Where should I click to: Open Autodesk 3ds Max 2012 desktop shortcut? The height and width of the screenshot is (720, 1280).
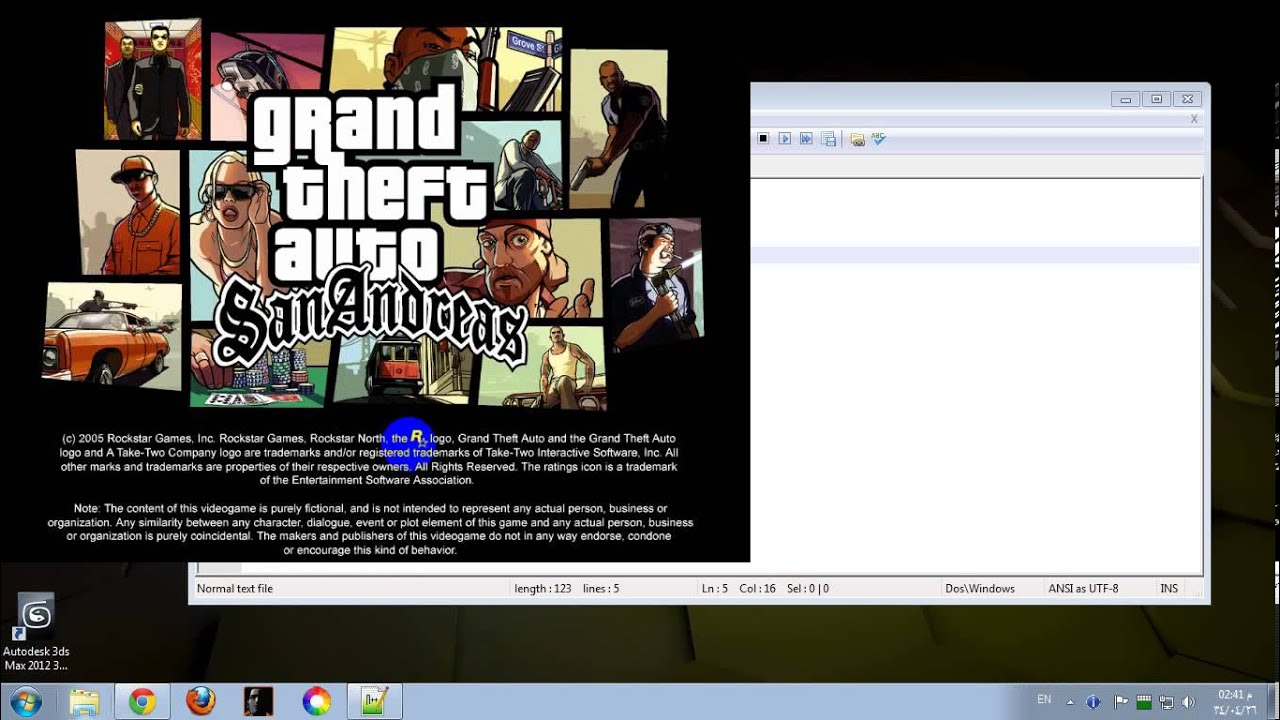click(x=36, y=633)
